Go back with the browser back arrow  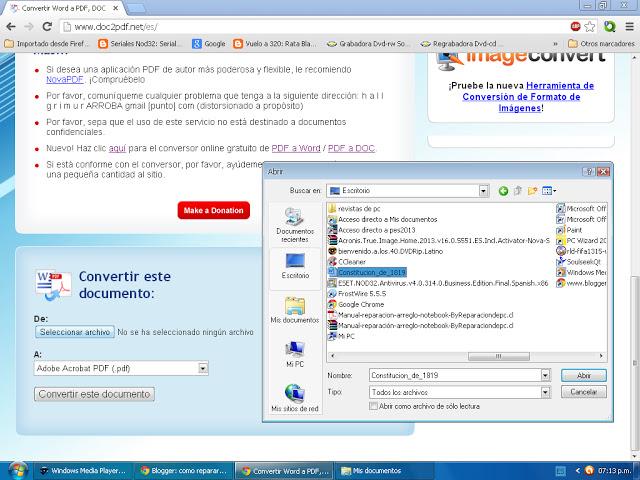11,27
